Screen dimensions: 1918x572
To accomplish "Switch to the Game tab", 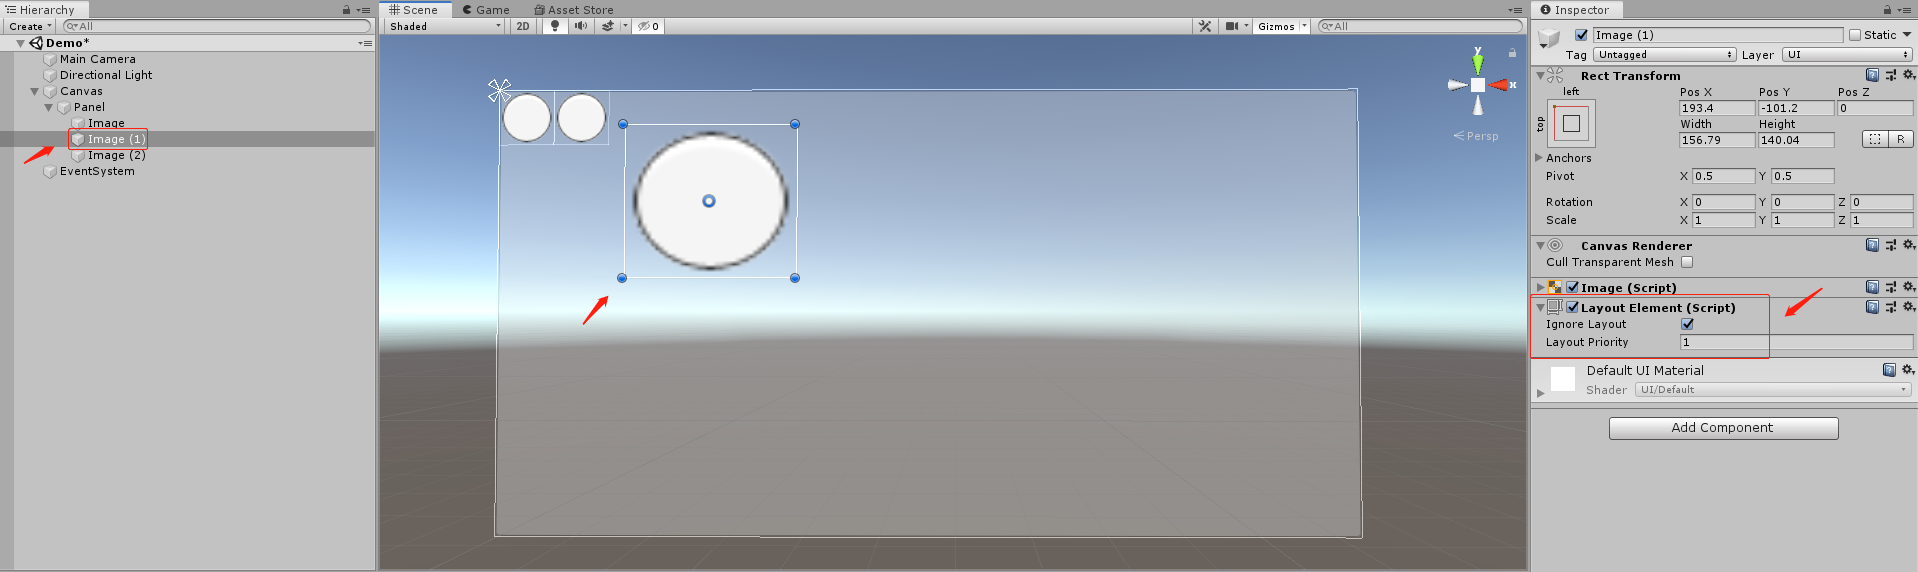I will [486, 10].
